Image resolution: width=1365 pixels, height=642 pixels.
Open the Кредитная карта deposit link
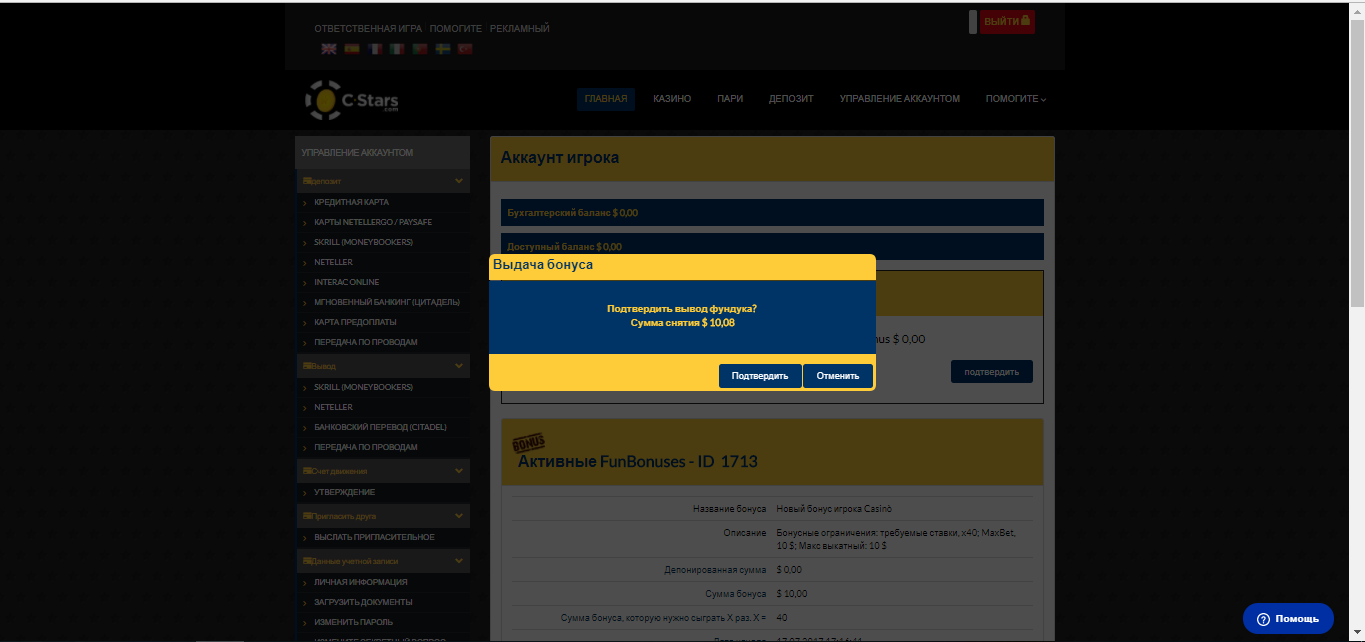coord(351,202)
